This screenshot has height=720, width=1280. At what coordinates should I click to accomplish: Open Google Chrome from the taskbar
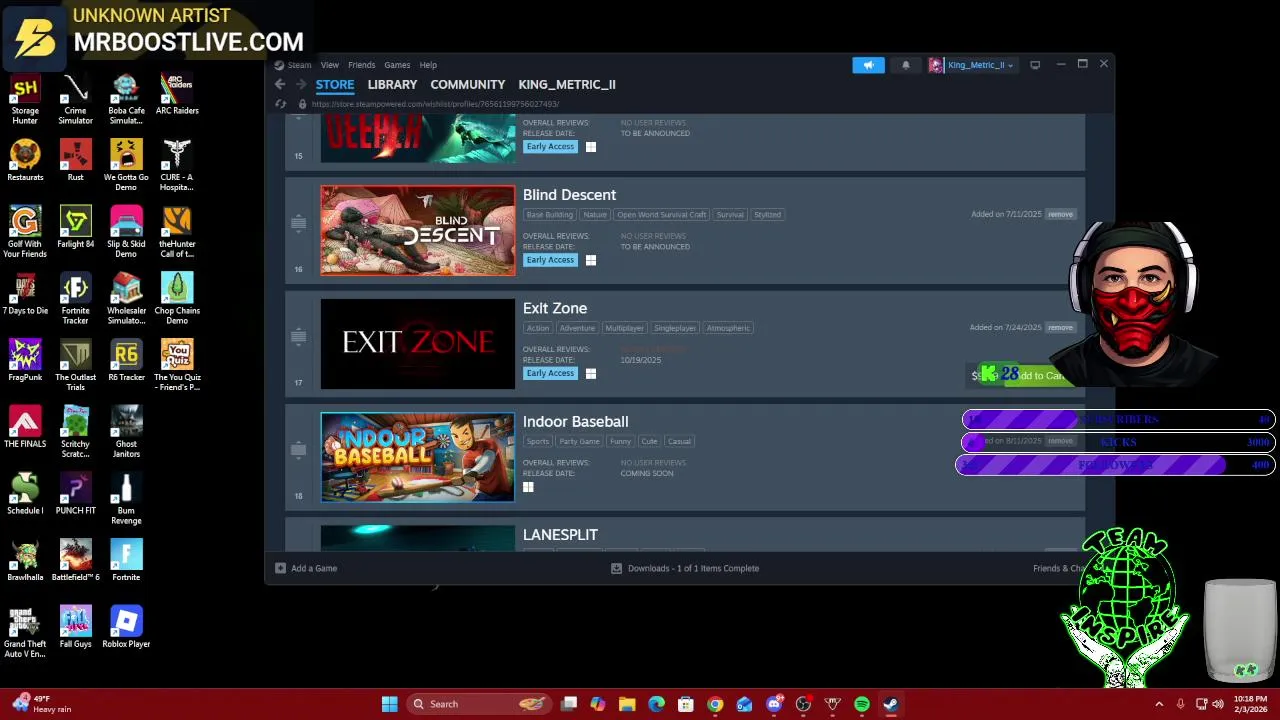(715, 704)
